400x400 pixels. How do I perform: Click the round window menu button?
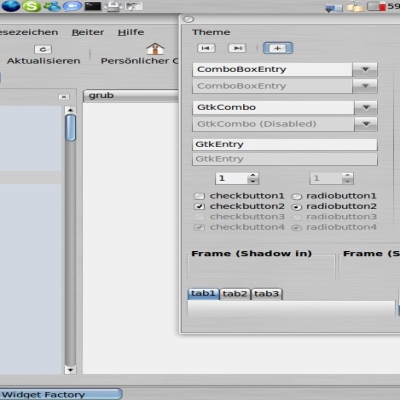coord(188,19)
